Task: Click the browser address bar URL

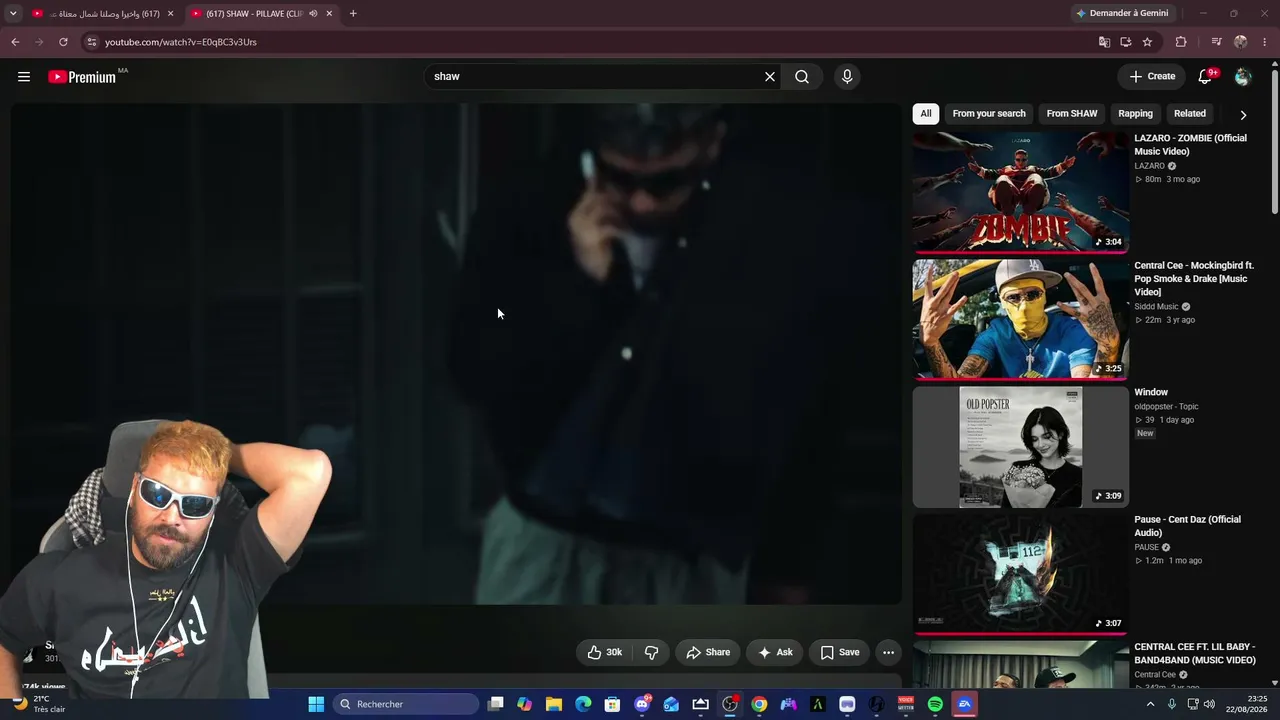Action: (x=181, y=42)
